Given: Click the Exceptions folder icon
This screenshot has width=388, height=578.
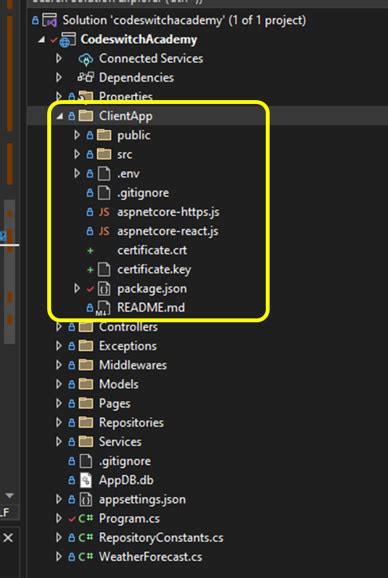Looking at the screenshot, I should [85, 346].
